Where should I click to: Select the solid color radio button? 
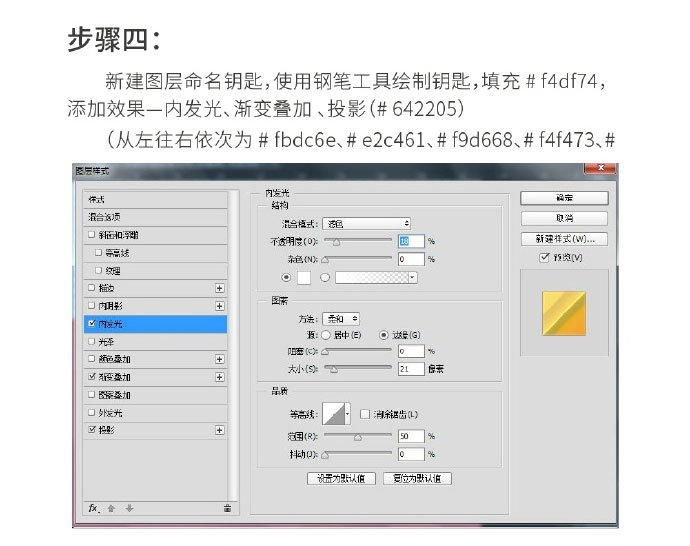pyautogui.click(x=286, y=278)
